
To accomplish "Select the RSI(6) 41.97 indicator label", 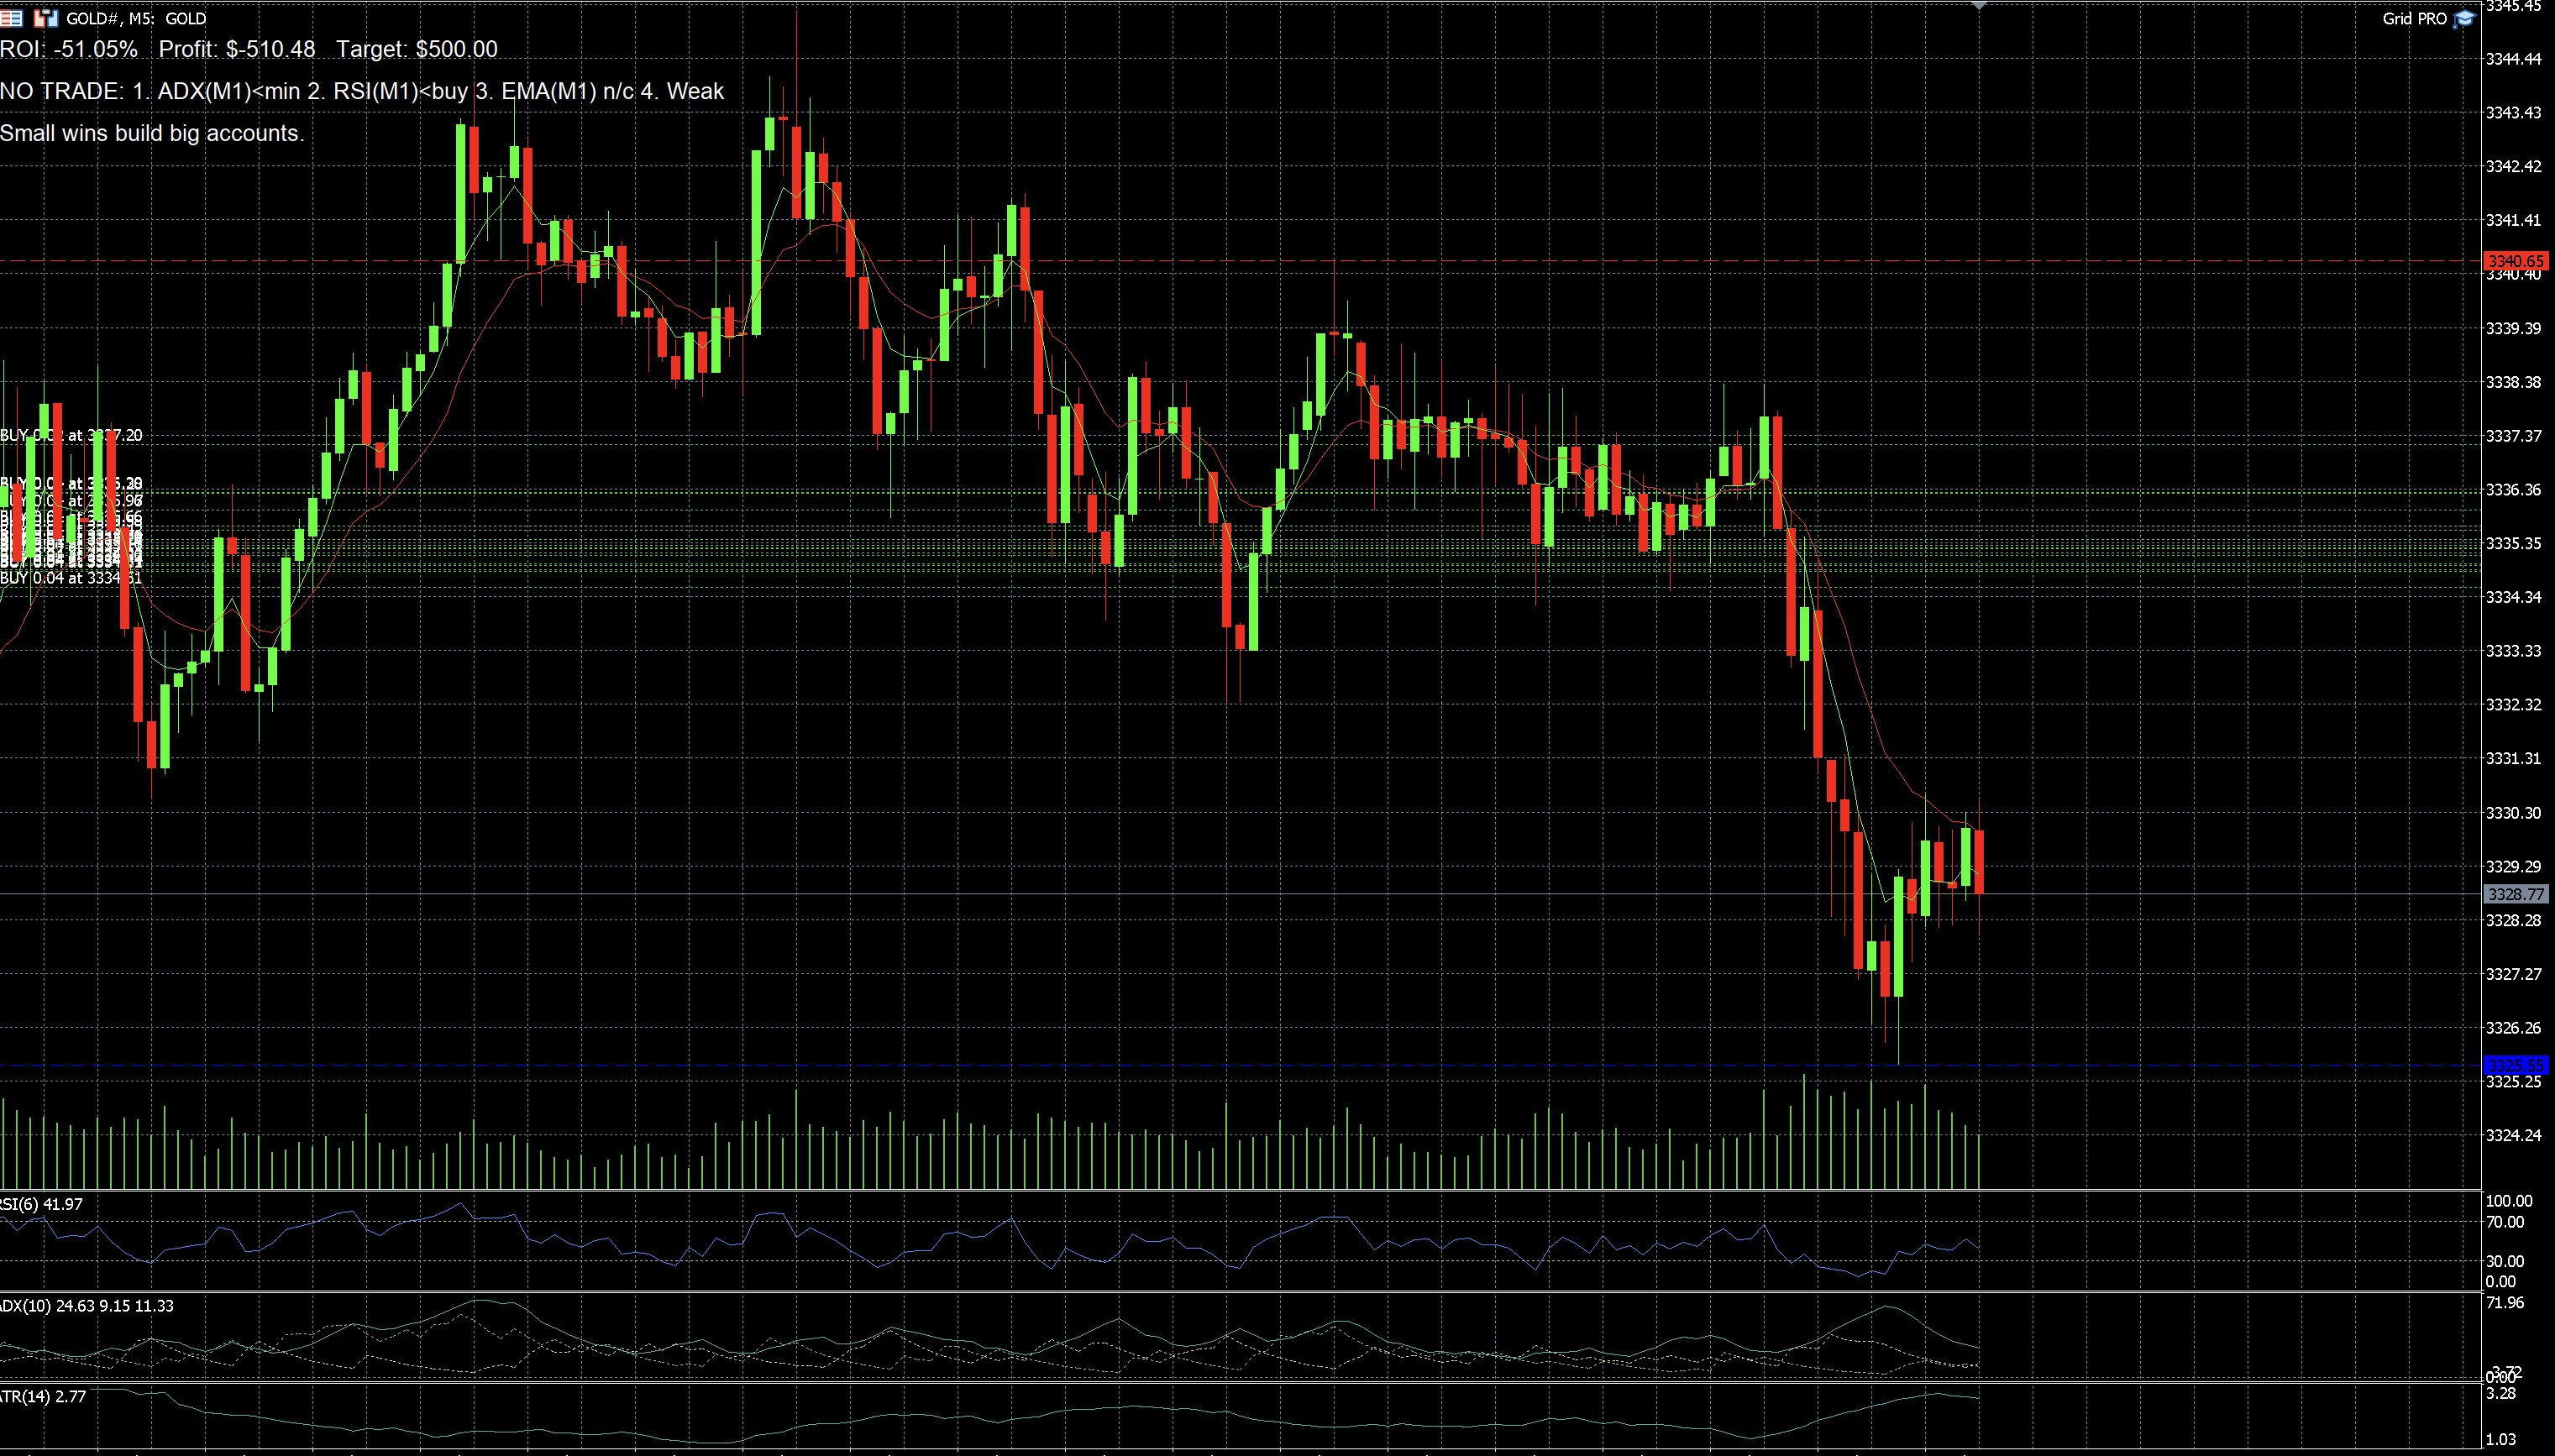I will tap(42, 1204).
